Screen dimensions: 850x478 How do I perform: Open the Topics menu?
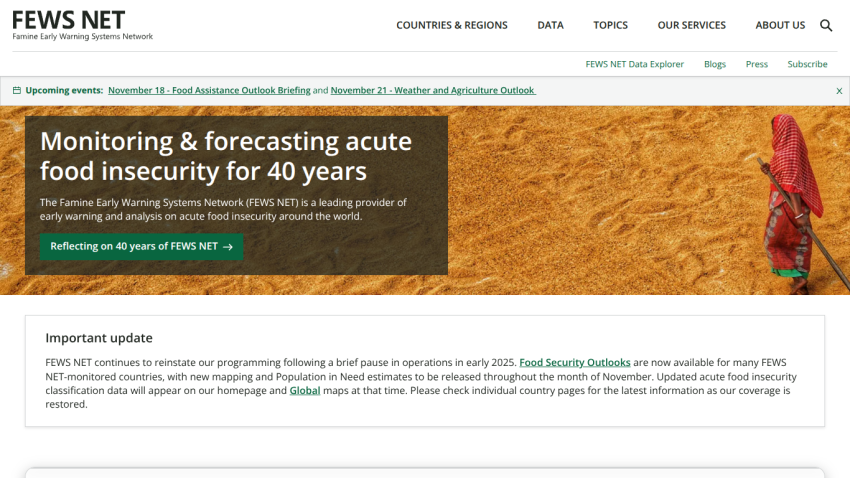(x=610, y=25)
